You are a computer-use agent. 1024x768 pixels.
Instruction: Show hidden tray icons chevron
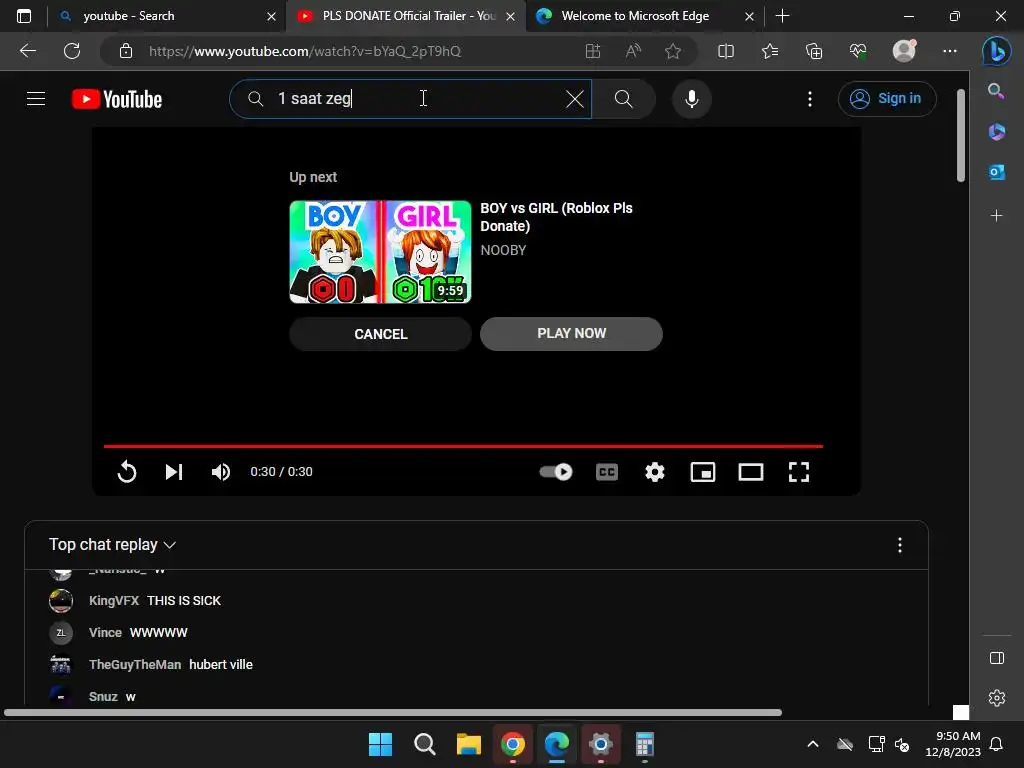coord(812,744)
